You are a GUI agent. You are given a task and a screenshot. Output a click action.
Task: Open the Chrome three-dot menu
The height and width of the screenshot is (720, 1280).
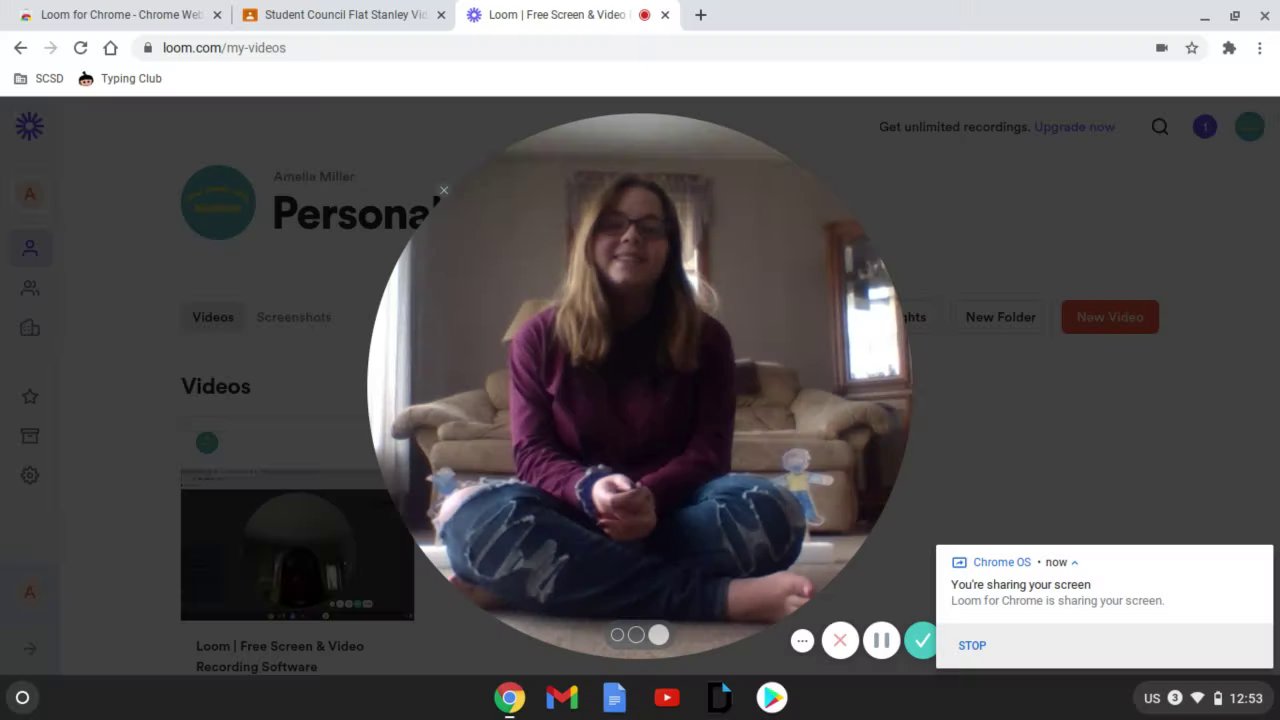click(x=1260, y=48)
